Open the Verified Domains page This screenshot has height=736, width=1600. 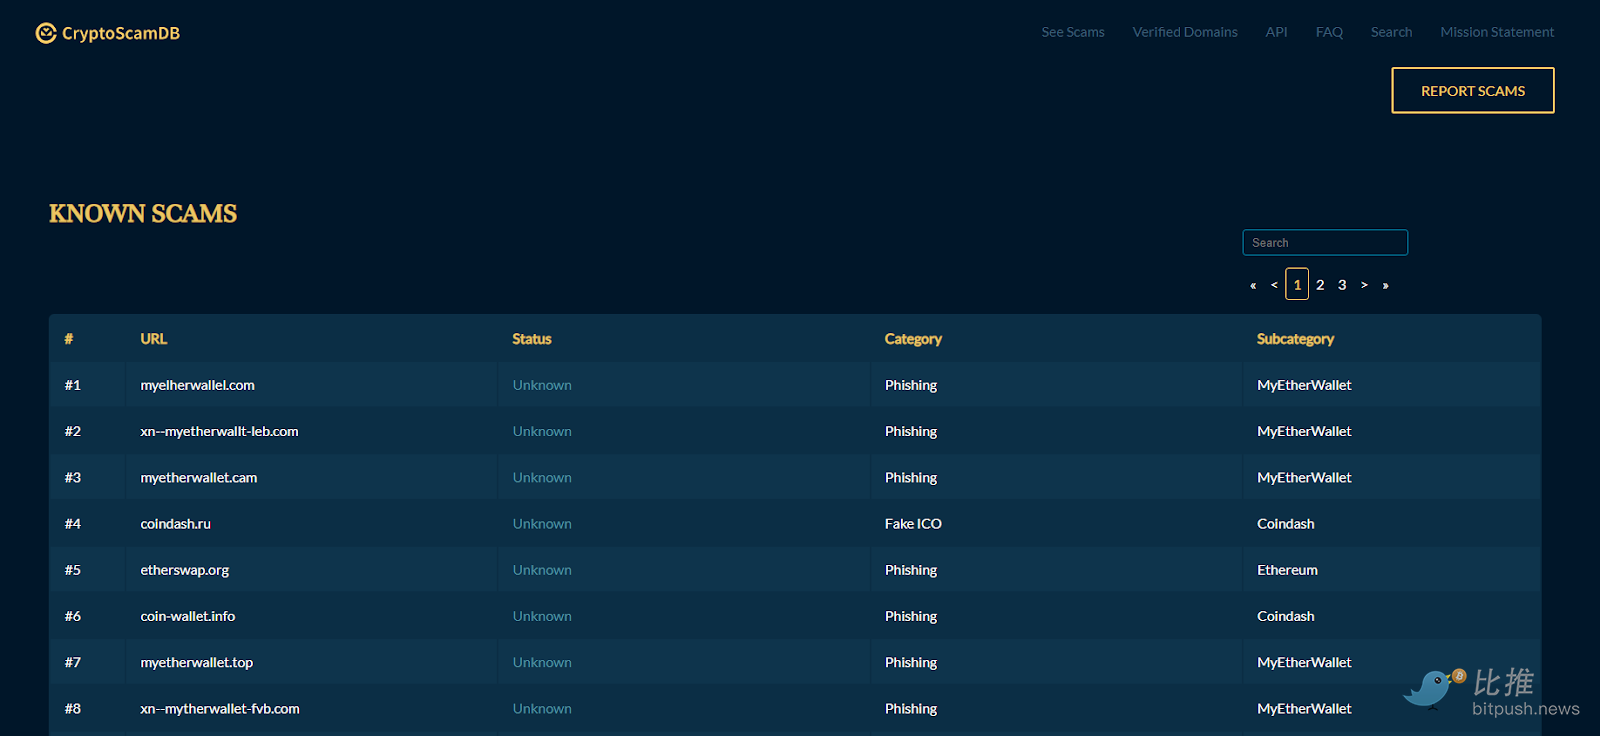(1185, 32)
